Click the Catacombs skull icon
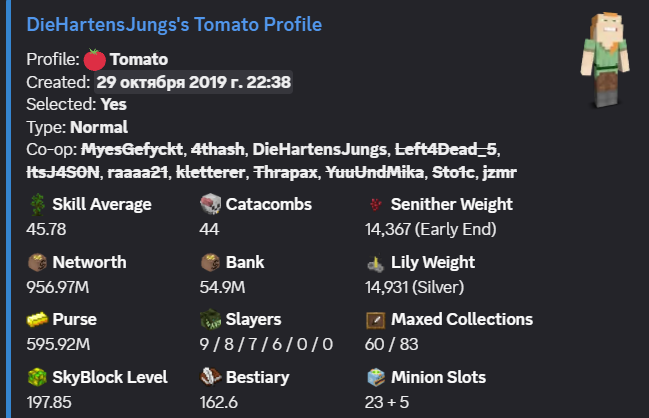Viewport: 649px width, 418px height. click(x=210, y=204)
